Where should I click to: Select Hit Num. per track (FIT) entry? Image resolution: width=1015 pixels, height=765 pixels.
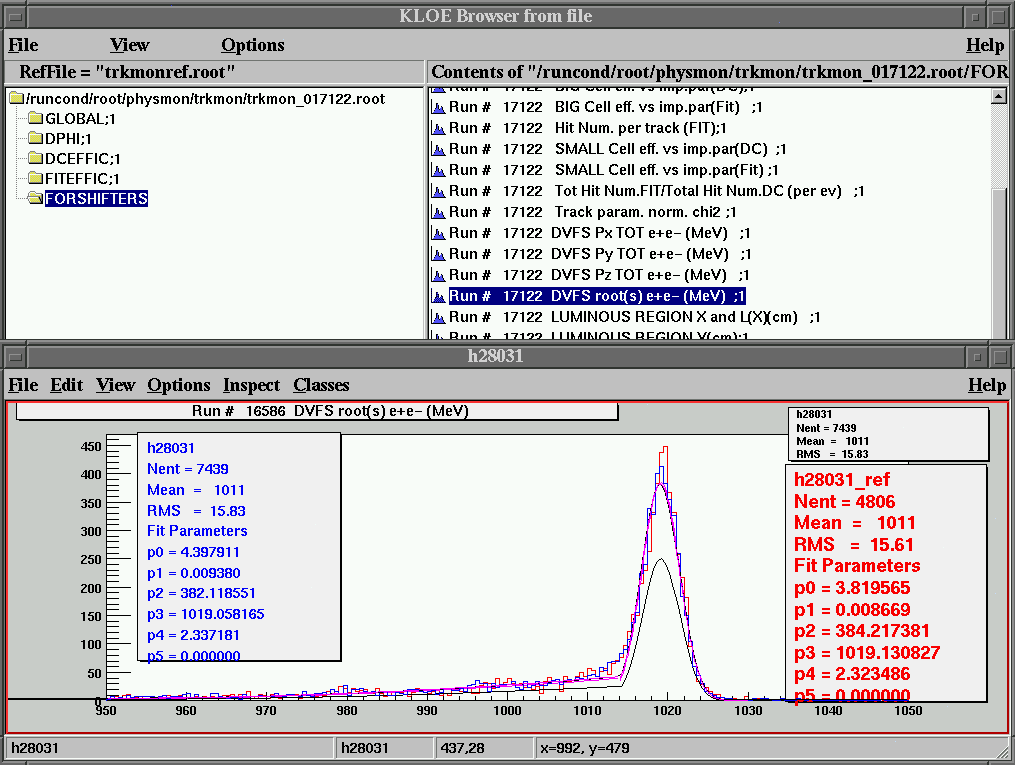click(x=588, y=128)
